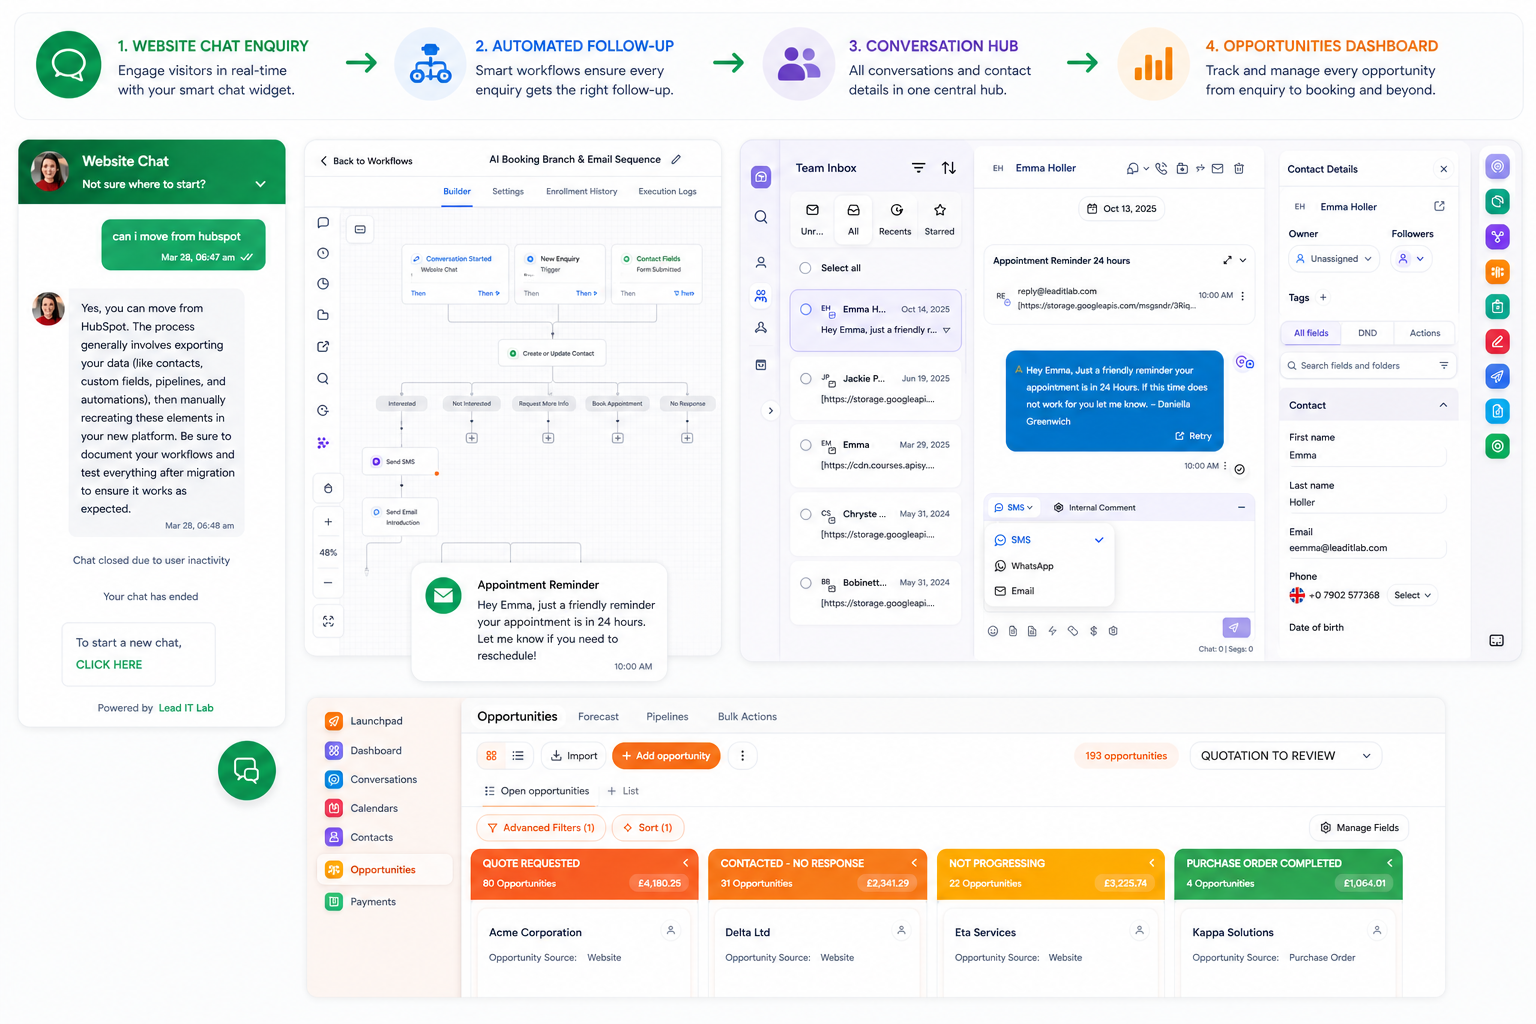This screenshot has width=1536, height=1024.
Task: Select the Jackie P. conversation checkbox
Action: pyautogui.click(x=806, y=379)
